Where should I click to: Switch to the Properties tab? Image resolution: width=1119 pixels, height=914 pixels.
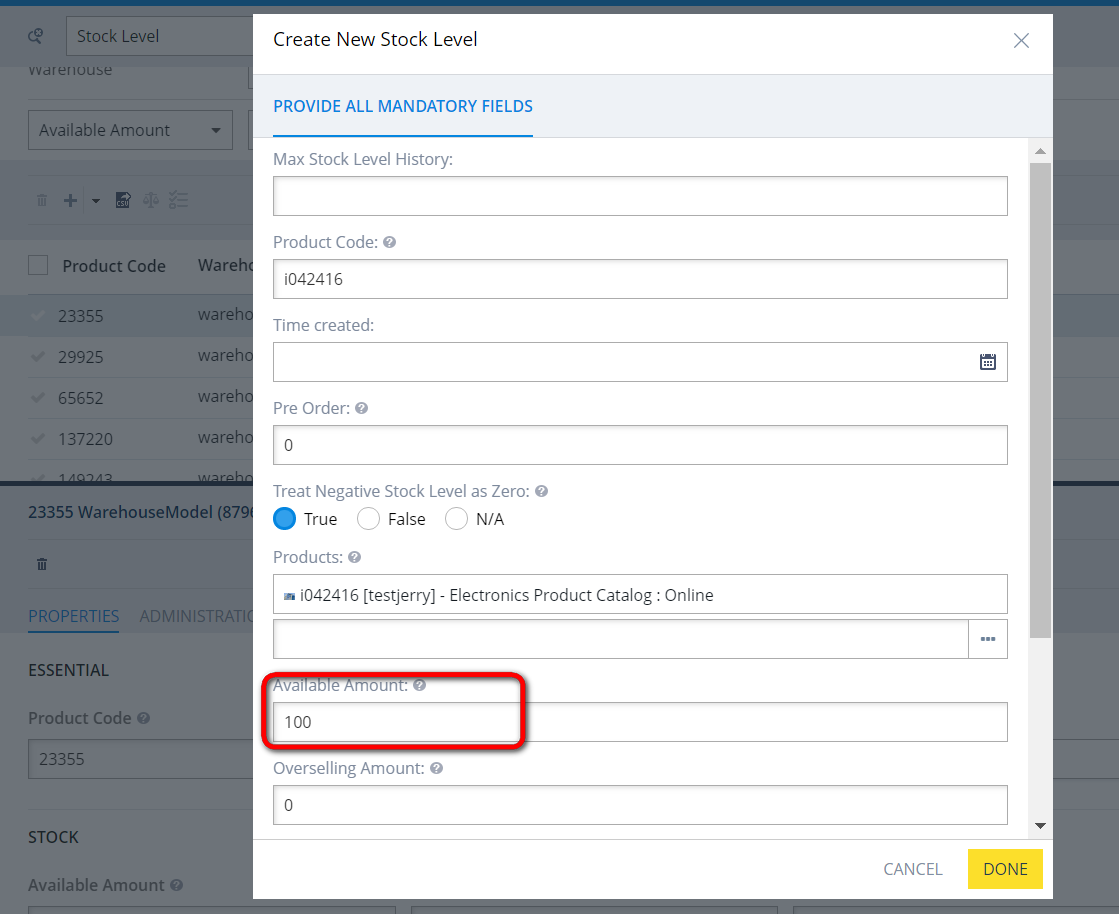(x=73, y=616)
